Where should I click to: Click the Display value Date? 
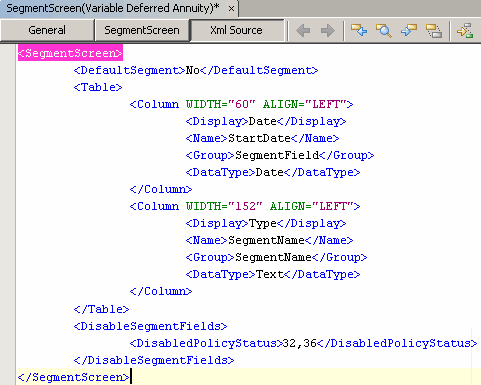[x=263, y=121]
